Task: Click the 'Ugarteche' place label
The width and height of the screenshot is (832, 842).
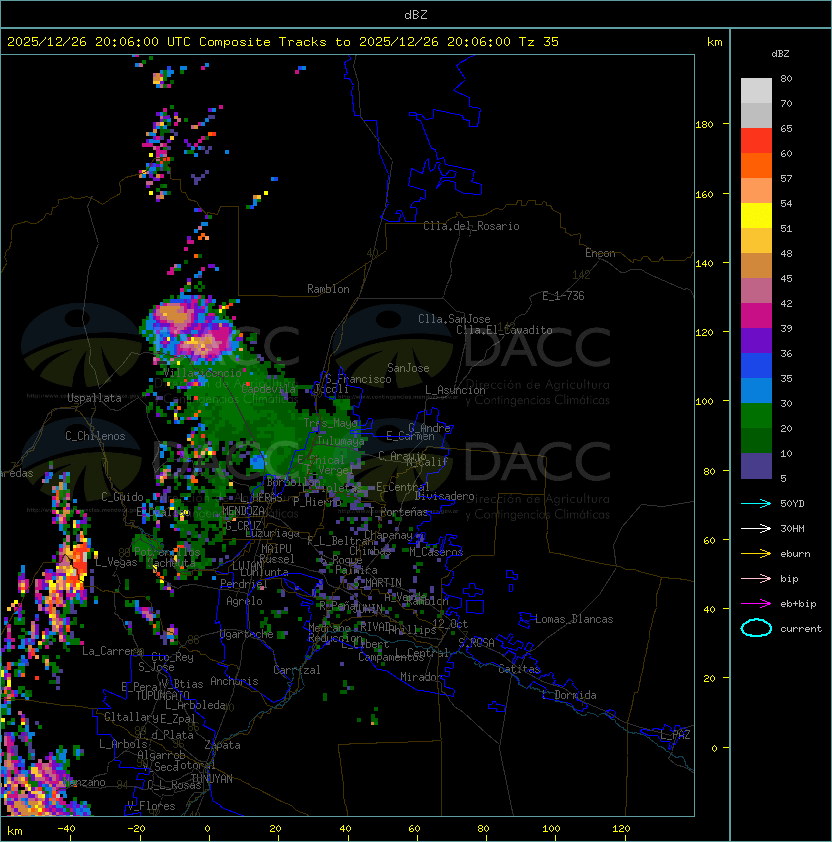Action: tap(247, 634)
